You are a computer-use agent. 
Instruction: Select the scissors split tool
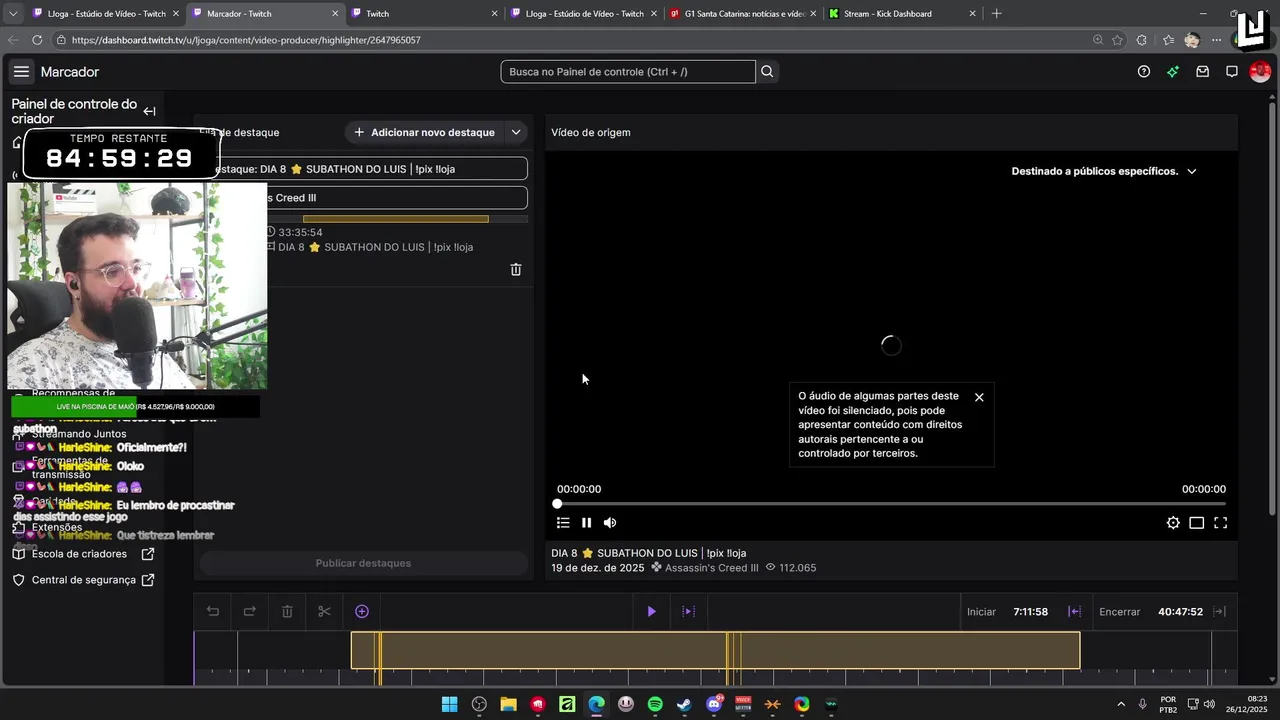(x=324, y=611)
